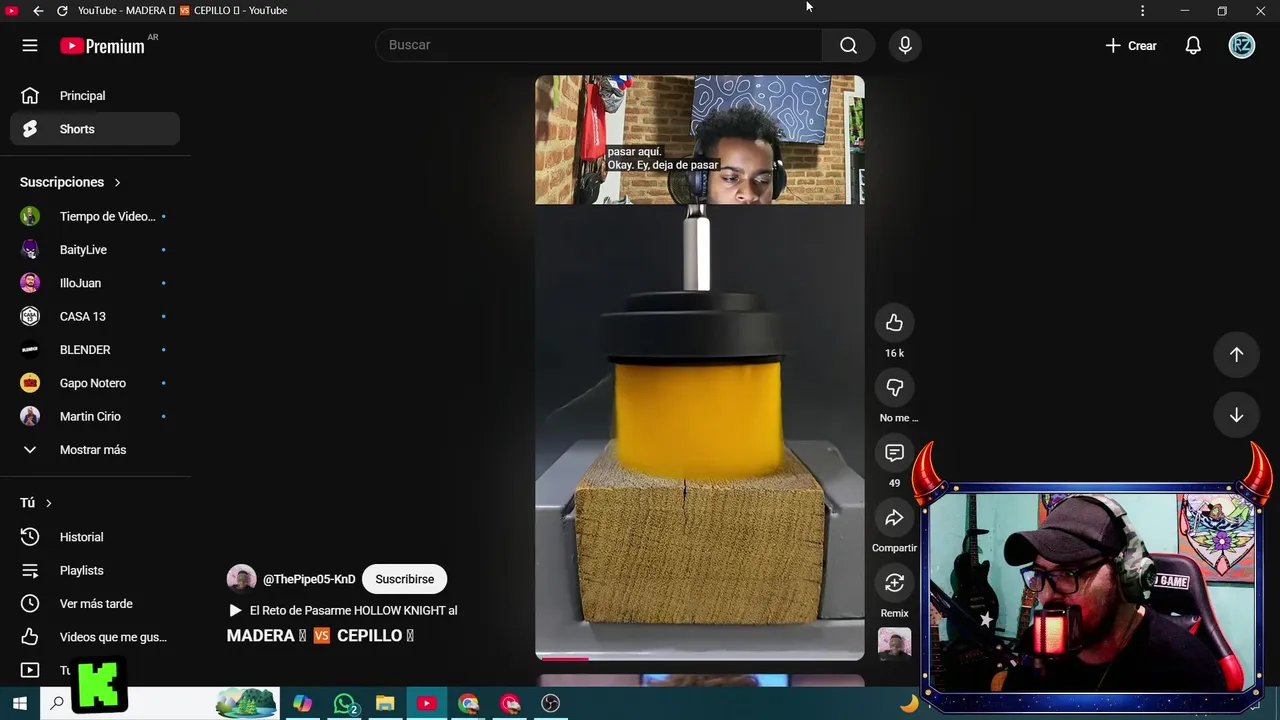Open Google Chrome from the taskbar
This screenshot has height=720, width=1280.
coord(468,704)
